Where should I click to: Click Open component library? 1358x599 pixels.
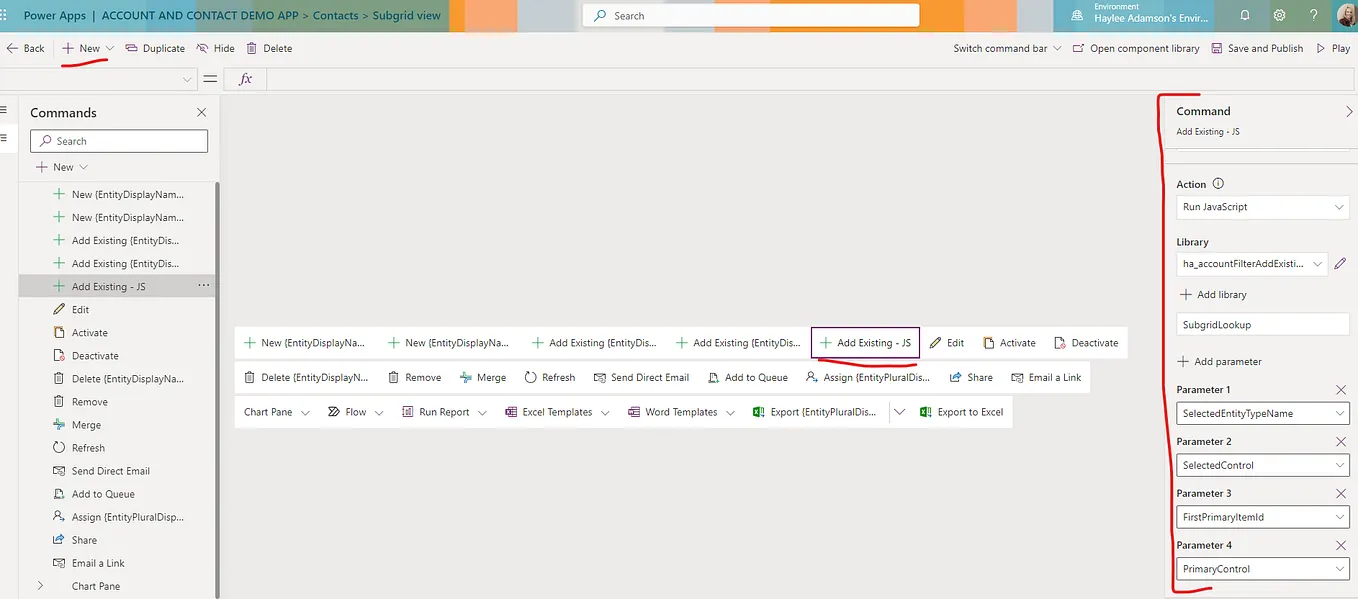click(x=1136, y=48)
